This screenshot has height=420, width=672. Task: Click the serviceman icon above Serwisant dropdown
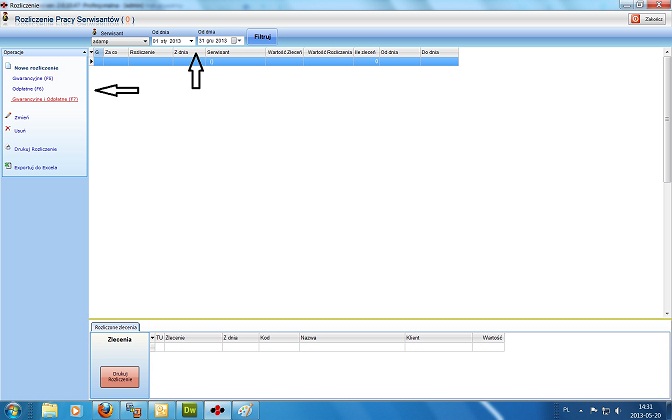tap(95, 32)
